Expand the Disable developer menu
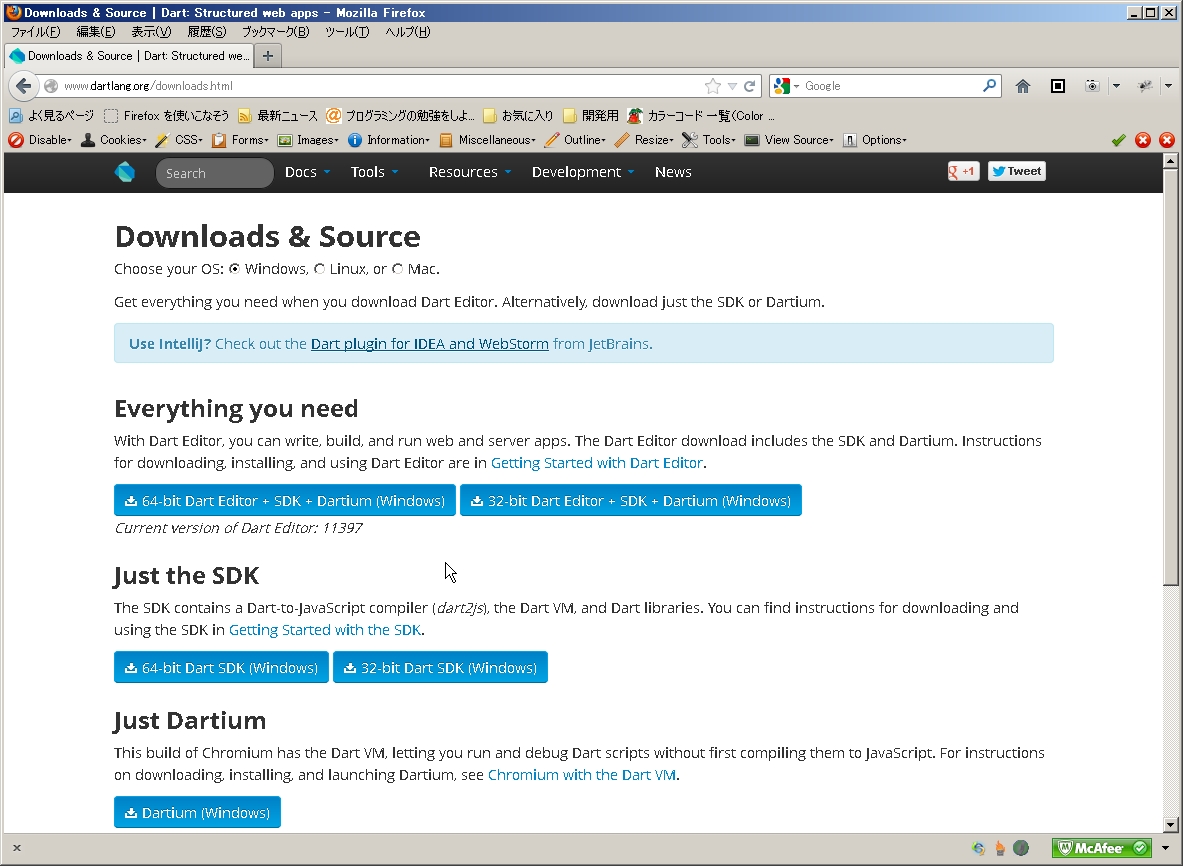The width and height of the screenshot is (1183, 866). (x=40, y=140)
